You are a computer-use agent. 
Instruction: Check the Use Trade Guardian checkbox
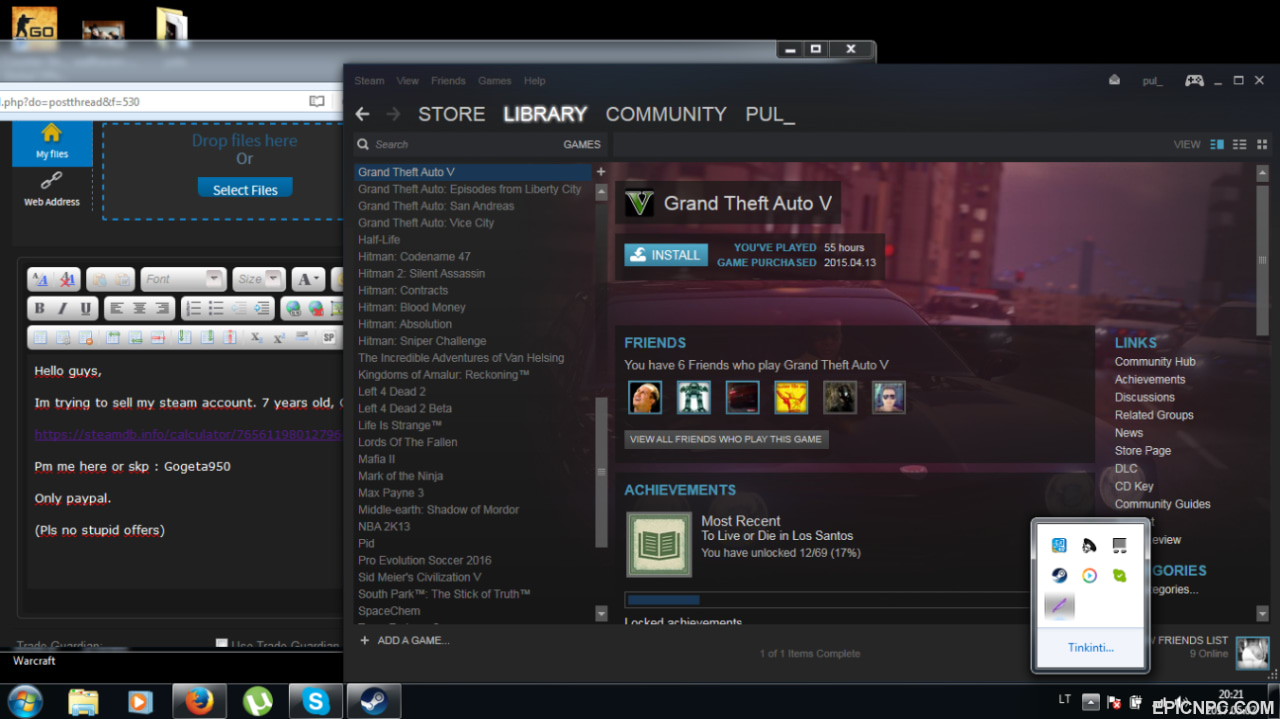pos(222,645)
